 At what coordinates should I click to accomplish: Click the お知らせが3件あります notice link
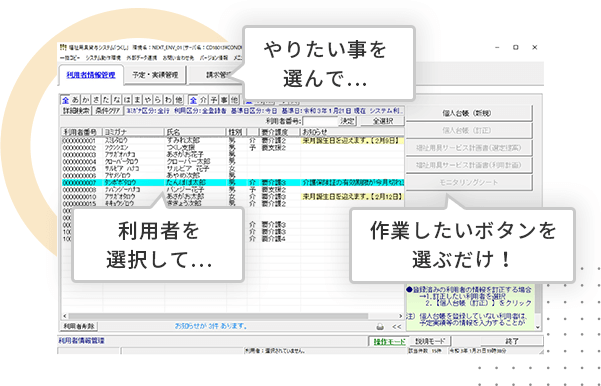[211, 326]
